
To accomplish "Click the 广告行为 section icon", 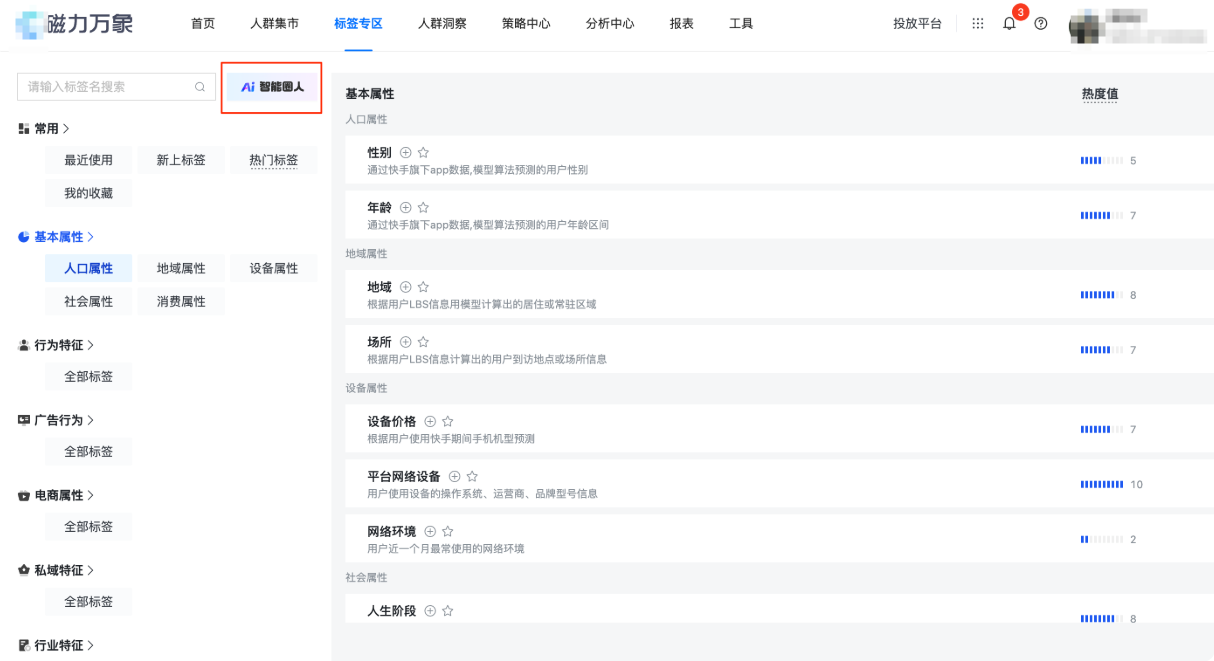I will pyautogui.click(x=24, y=420).
